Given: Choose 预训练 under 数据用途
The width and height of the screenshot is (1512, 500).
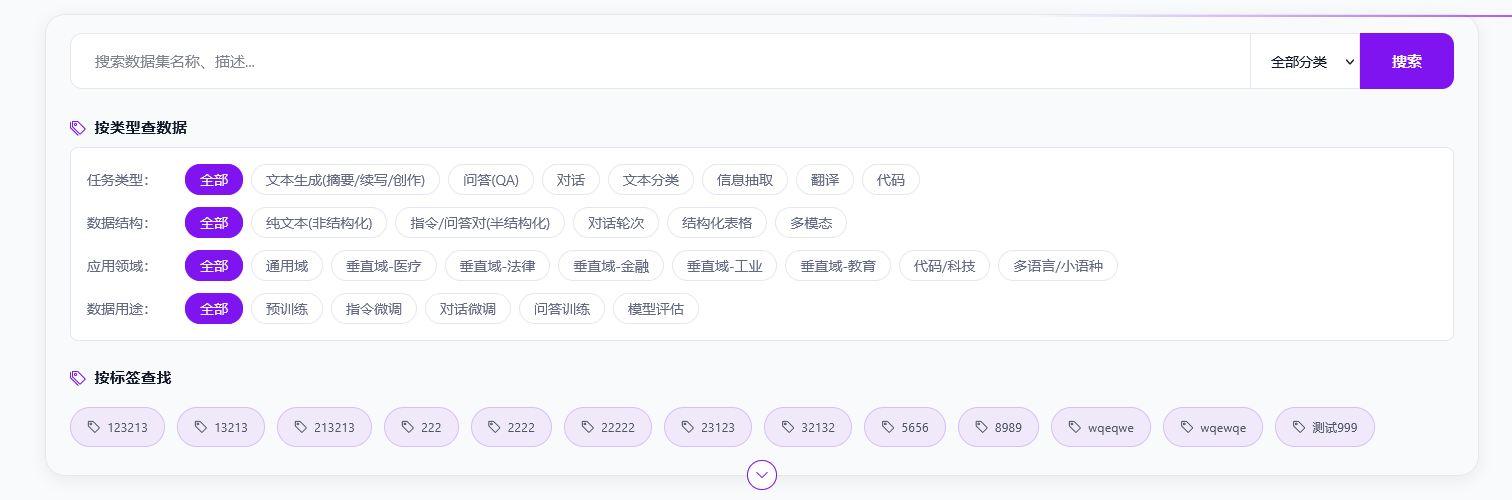Looking at the screenshot, I should pyautogui.click(x=287, y=309).
